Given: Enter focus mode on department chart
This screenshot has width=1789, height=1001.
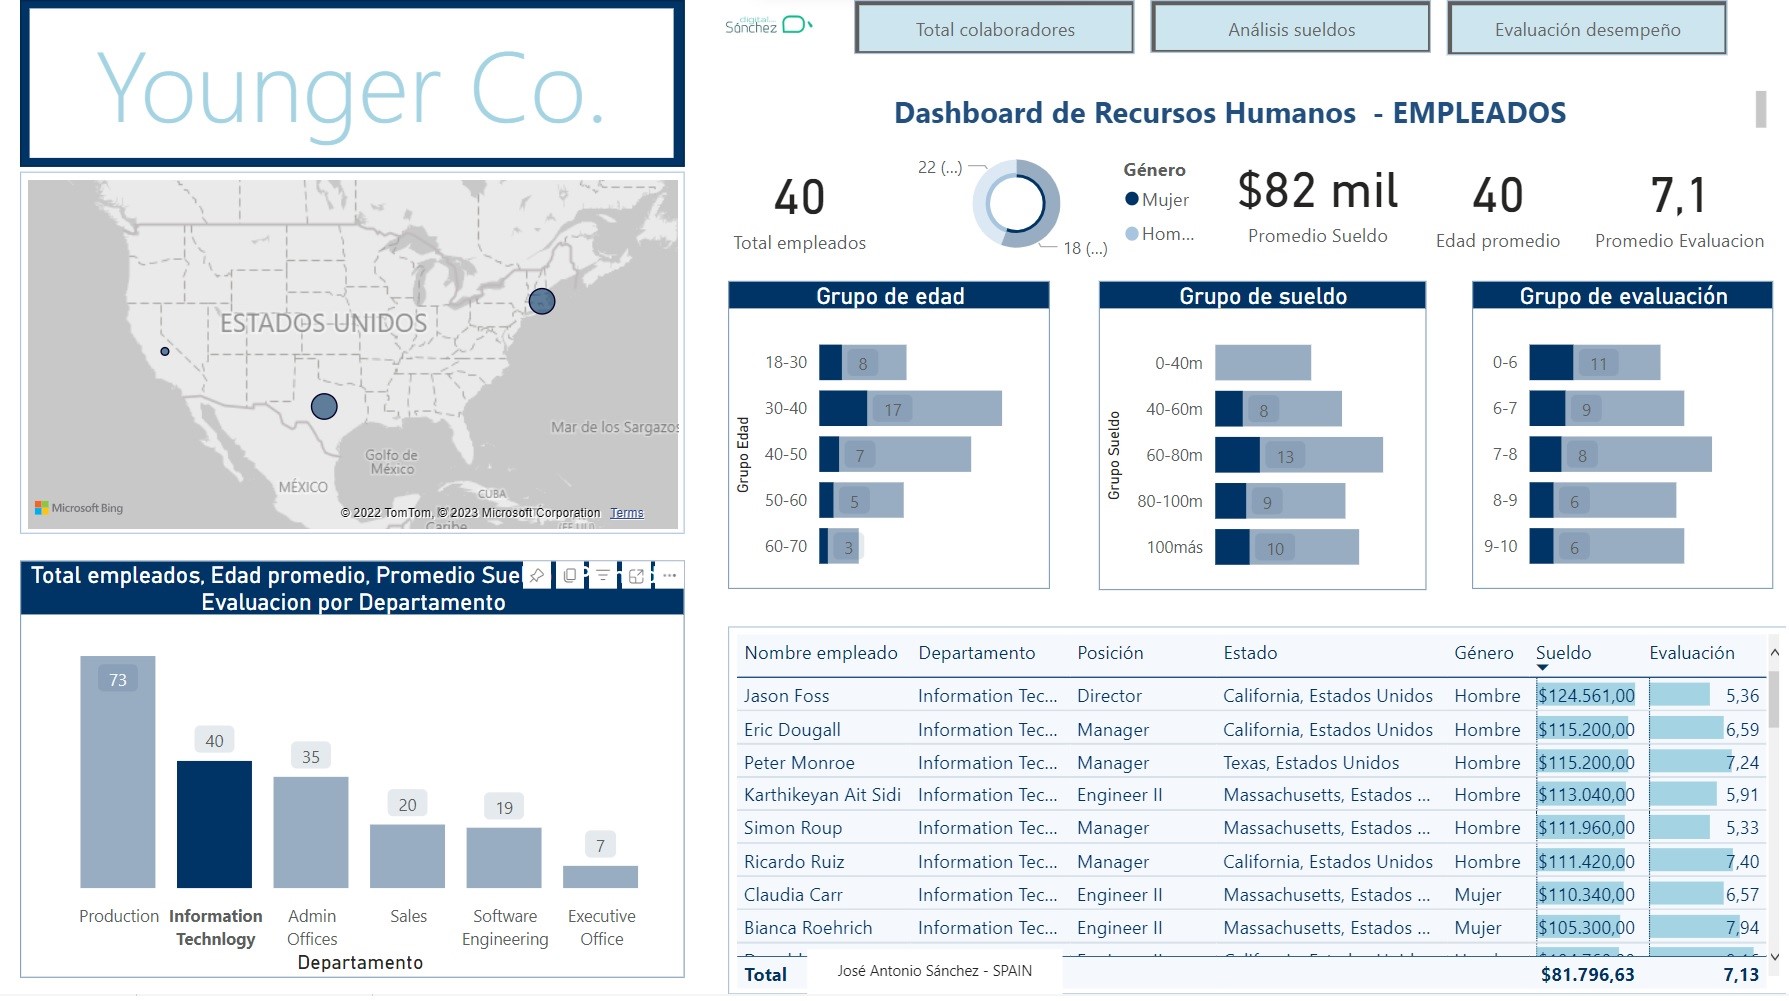Looking at the screenshot, I should 636,576.
